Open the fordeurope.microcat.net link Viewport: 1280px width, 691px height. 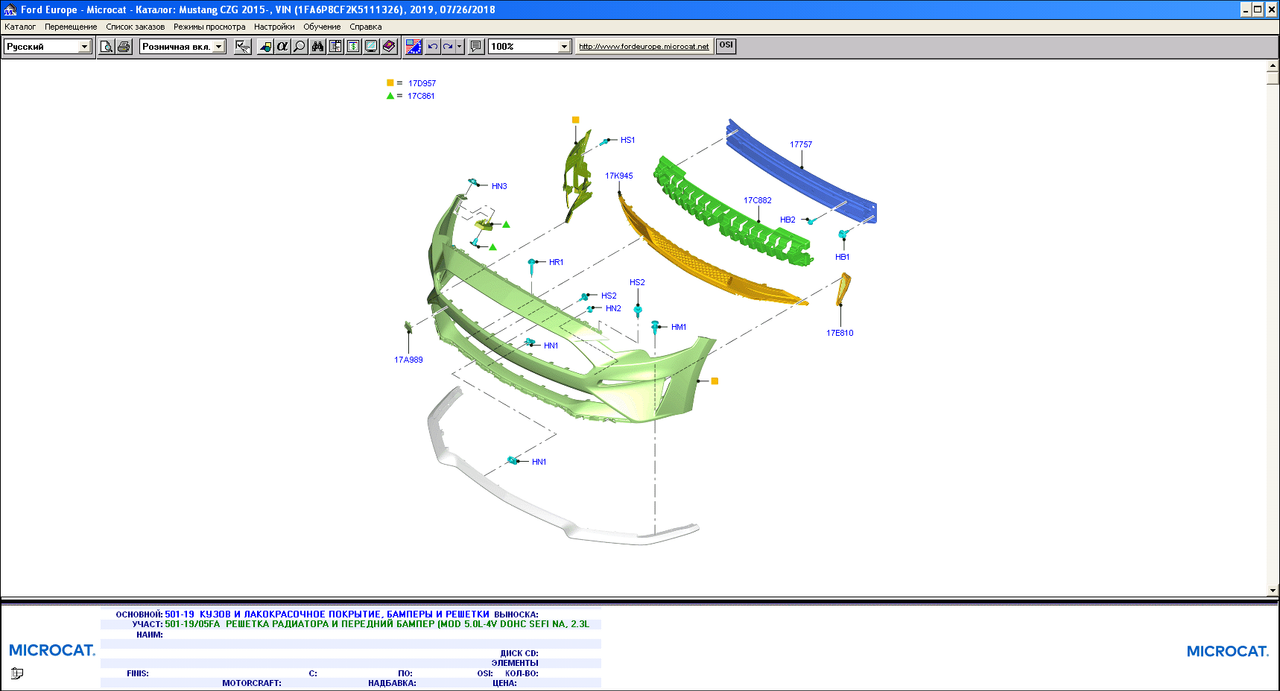pos(644,46)
